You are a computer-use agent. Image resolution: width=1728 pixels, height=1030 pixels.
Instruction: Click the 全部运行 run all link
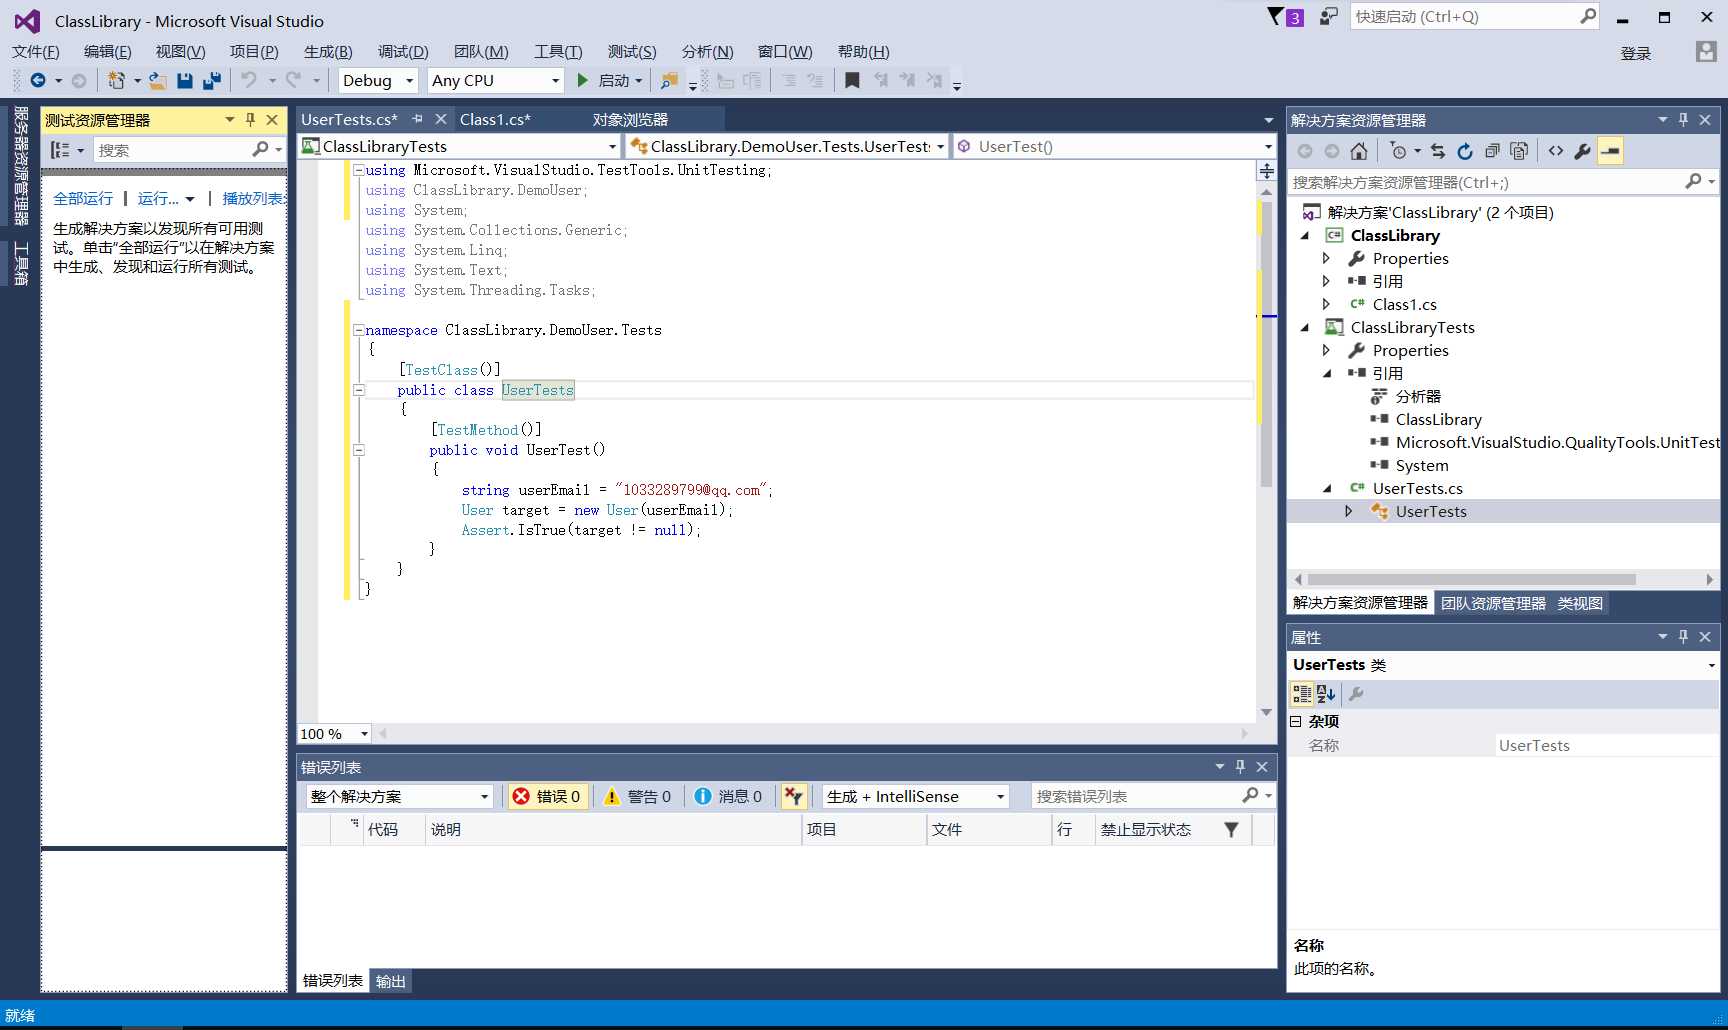[83, 198]
